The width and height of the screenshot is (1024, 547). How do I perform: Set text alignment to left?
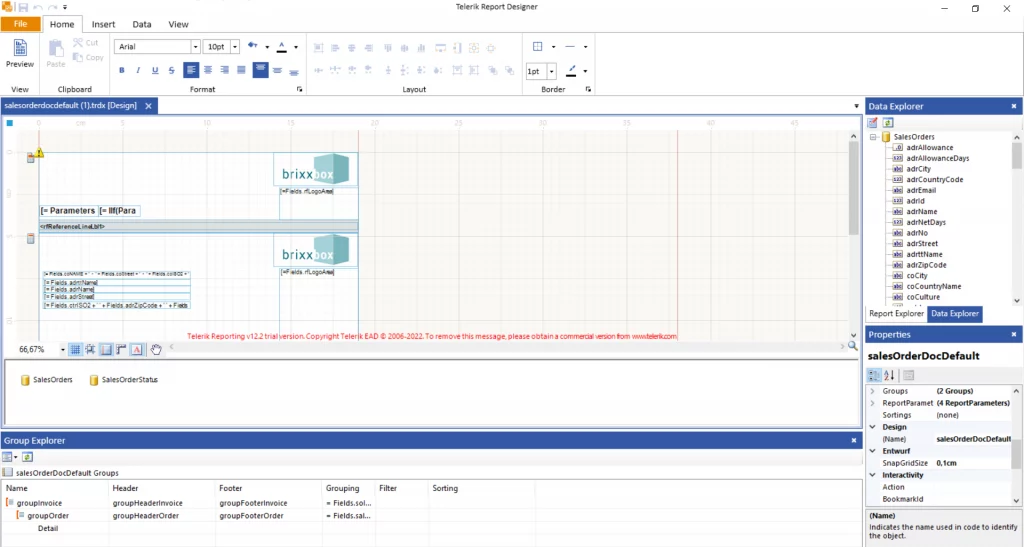pyautogui.click(x=191, y=70)
